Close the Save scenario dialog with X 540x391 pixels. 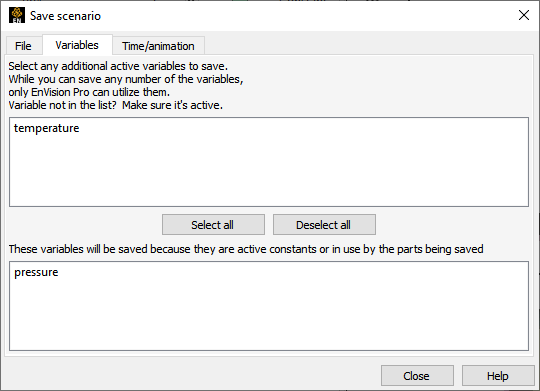[524, 15]
